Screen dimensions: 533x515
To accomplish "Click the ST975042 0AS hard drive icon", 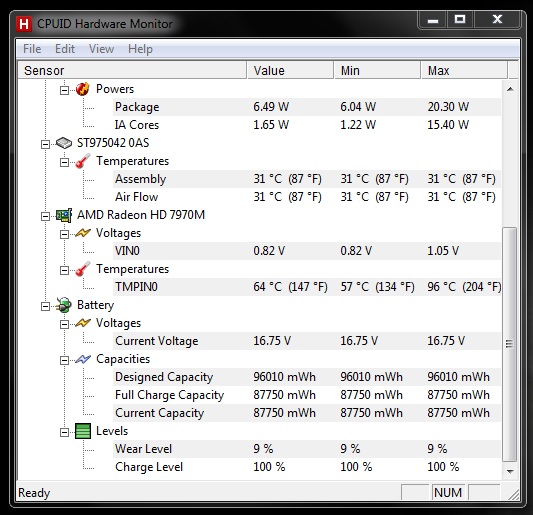I will point(64,143).
